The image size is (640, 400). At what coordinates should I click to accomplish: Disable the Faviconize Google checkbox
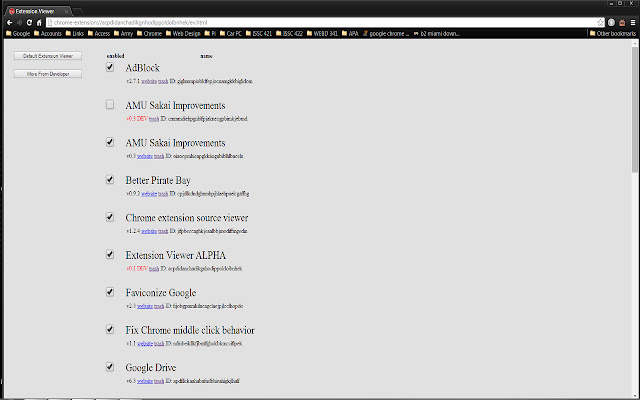tap(110, 292)
